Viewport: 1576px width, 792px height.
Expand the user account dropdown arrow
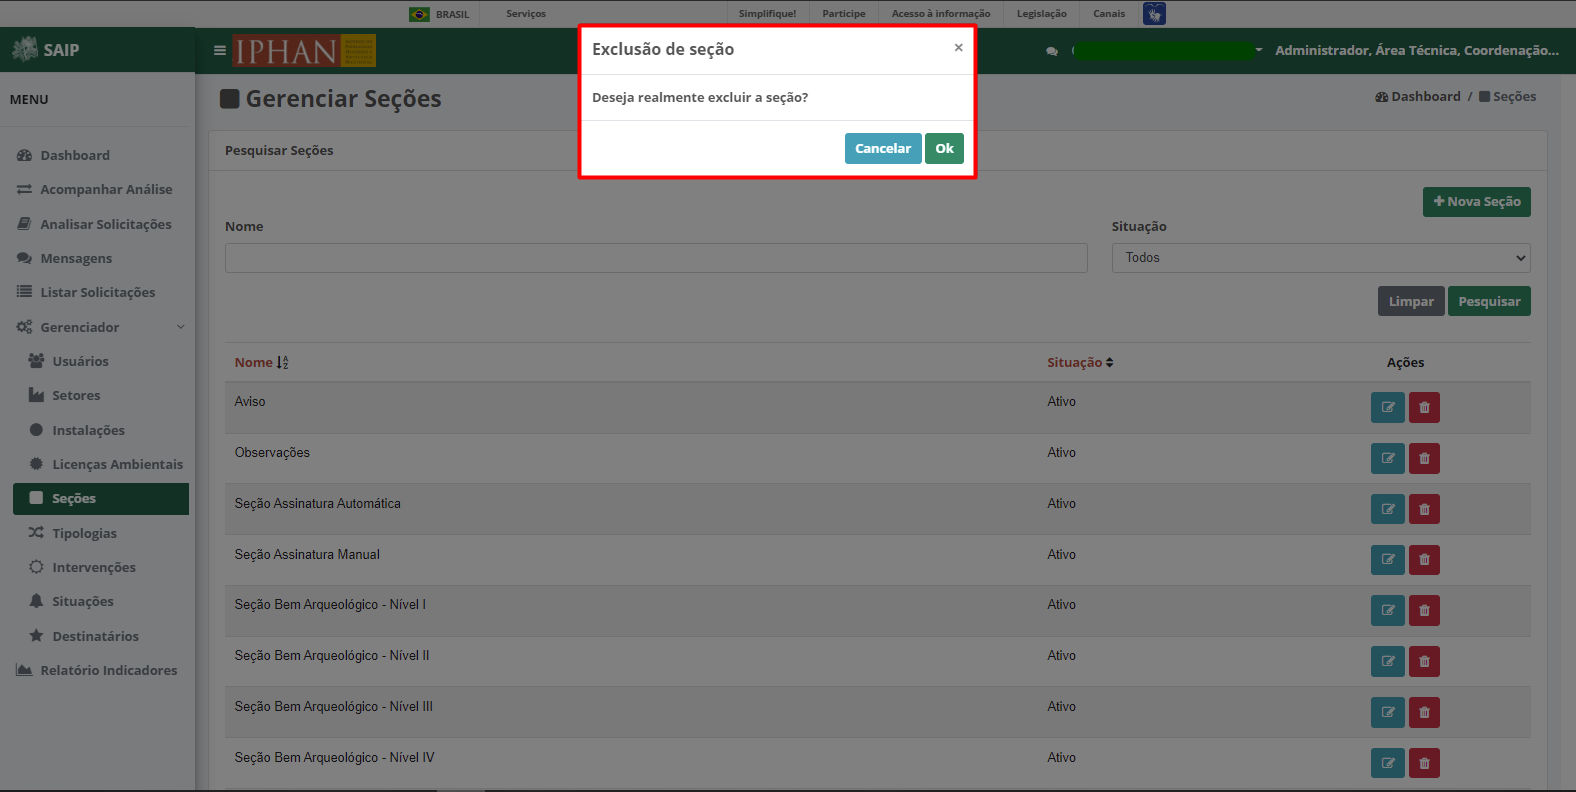click(1259, 50)
